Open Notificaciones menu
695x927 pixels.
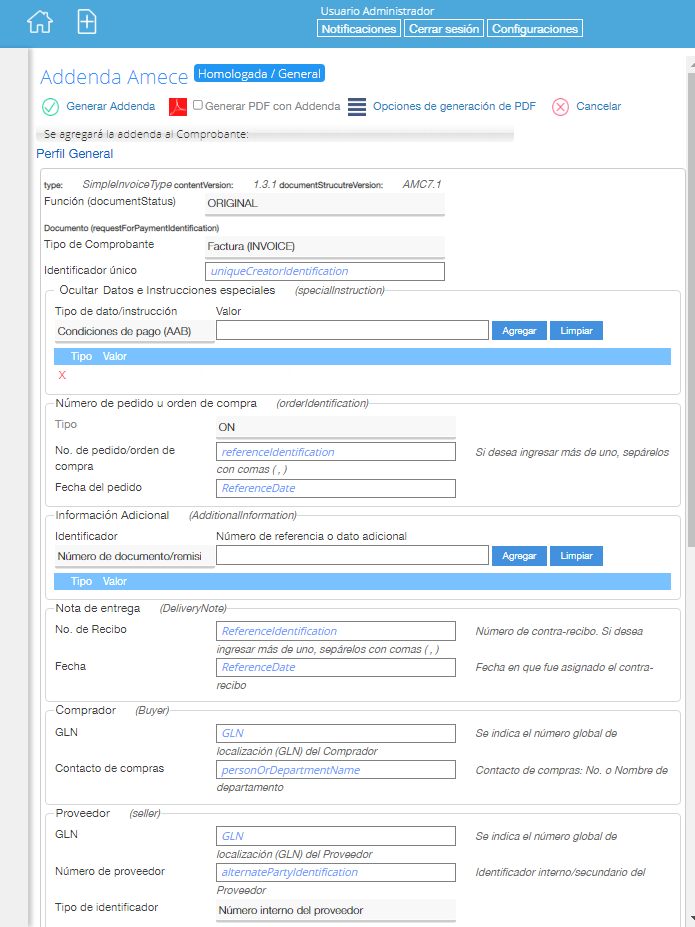358,29
